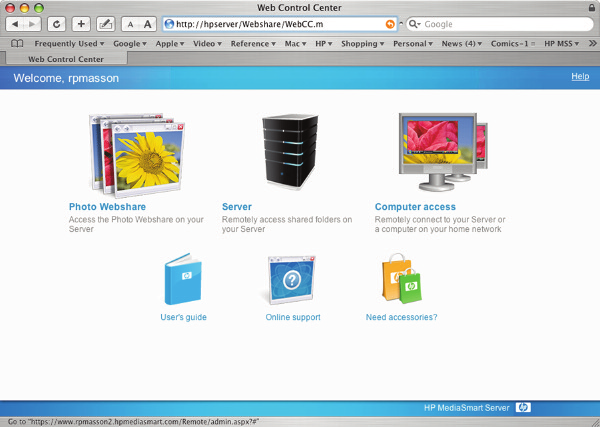Open the Computer access link

(415, 207)
